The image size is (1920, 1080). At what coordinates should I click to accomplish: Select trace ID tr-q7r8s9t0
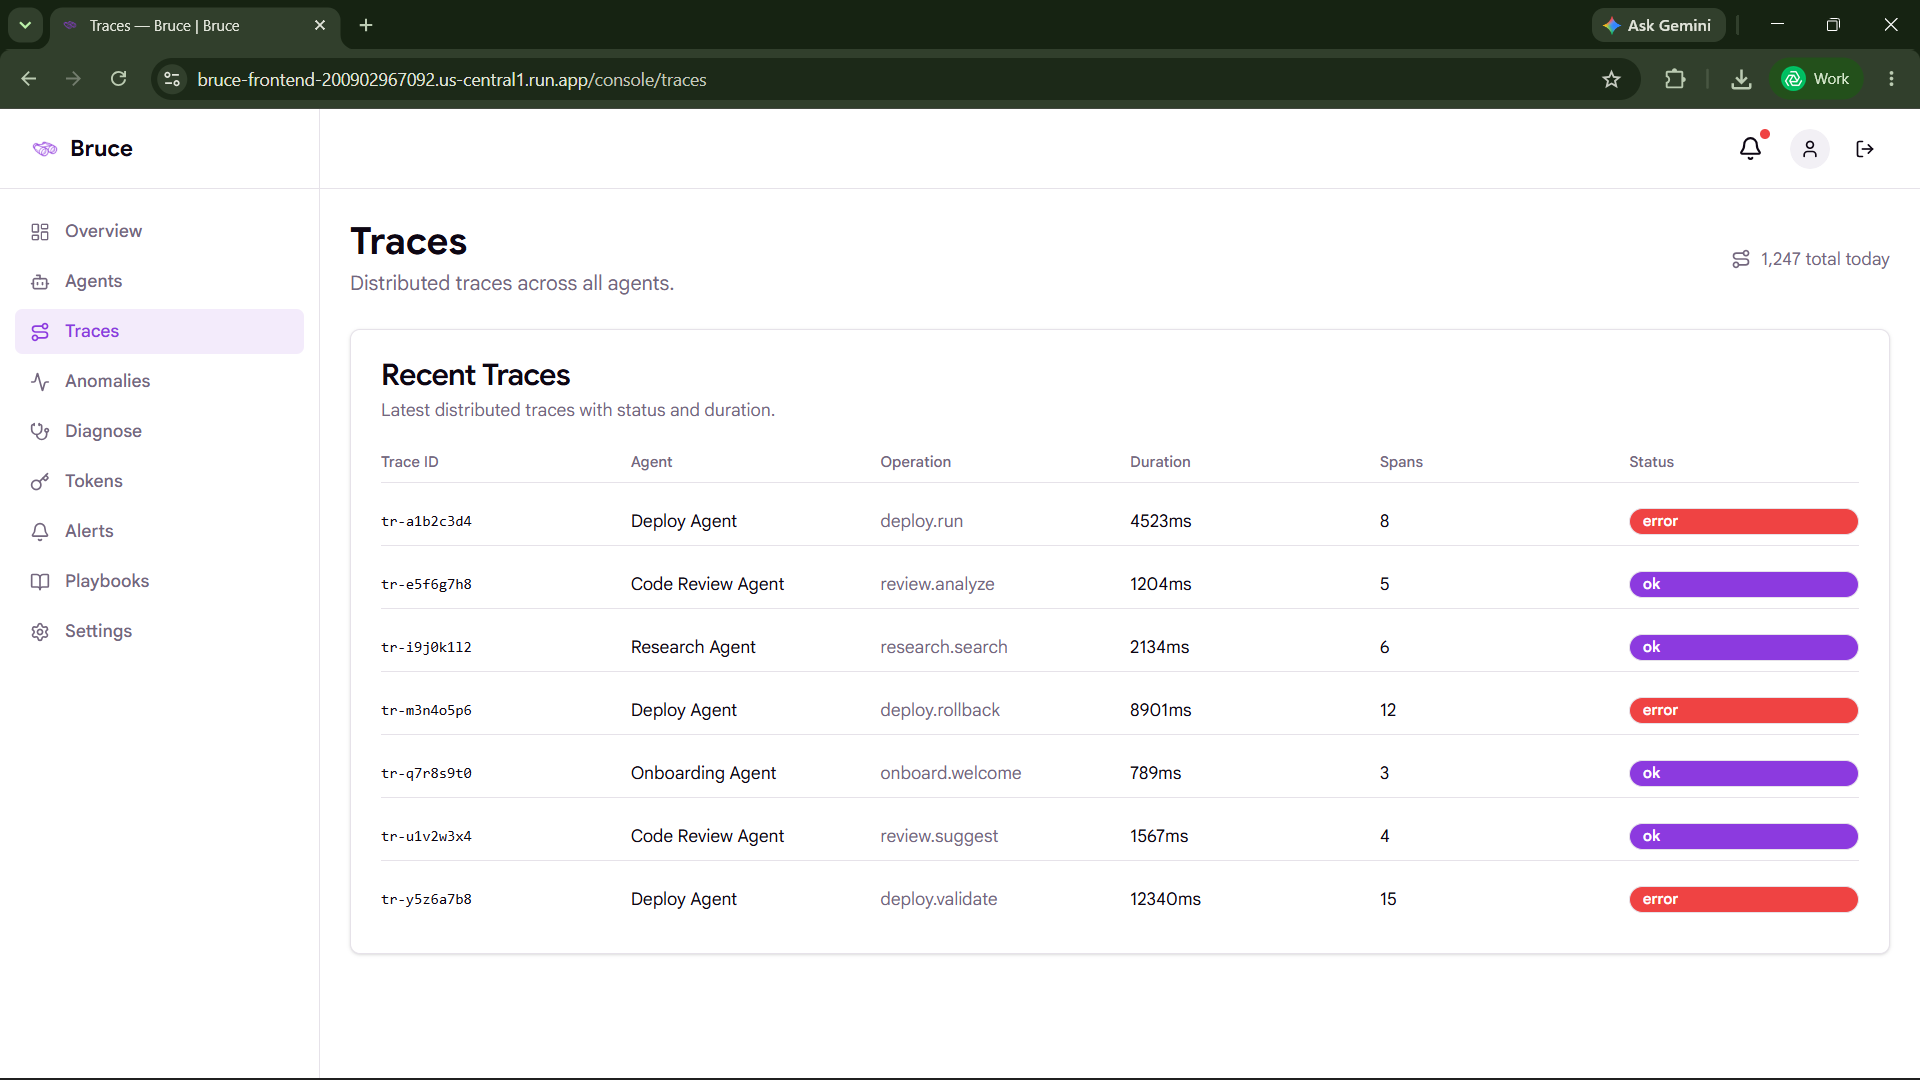426,773
